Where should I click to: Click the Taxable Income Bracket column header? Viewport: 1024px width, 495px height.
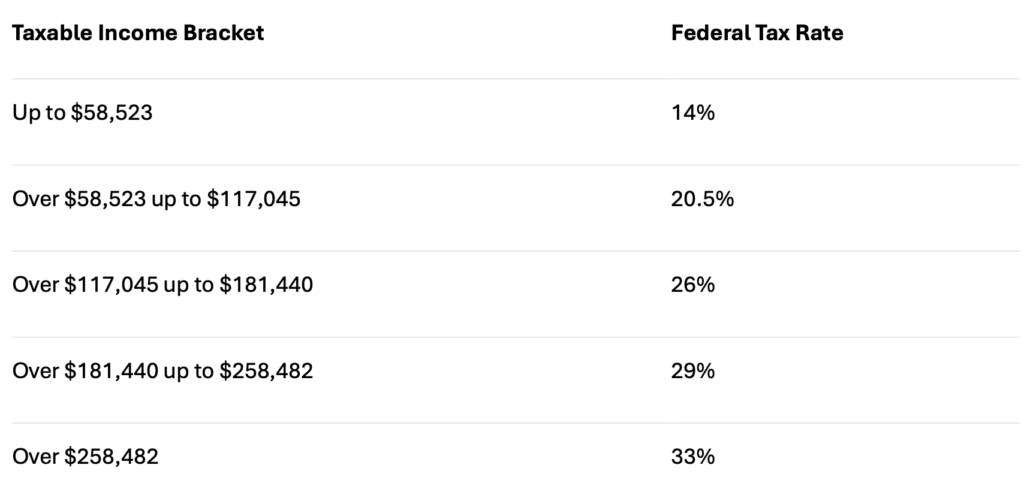point(138,33)
